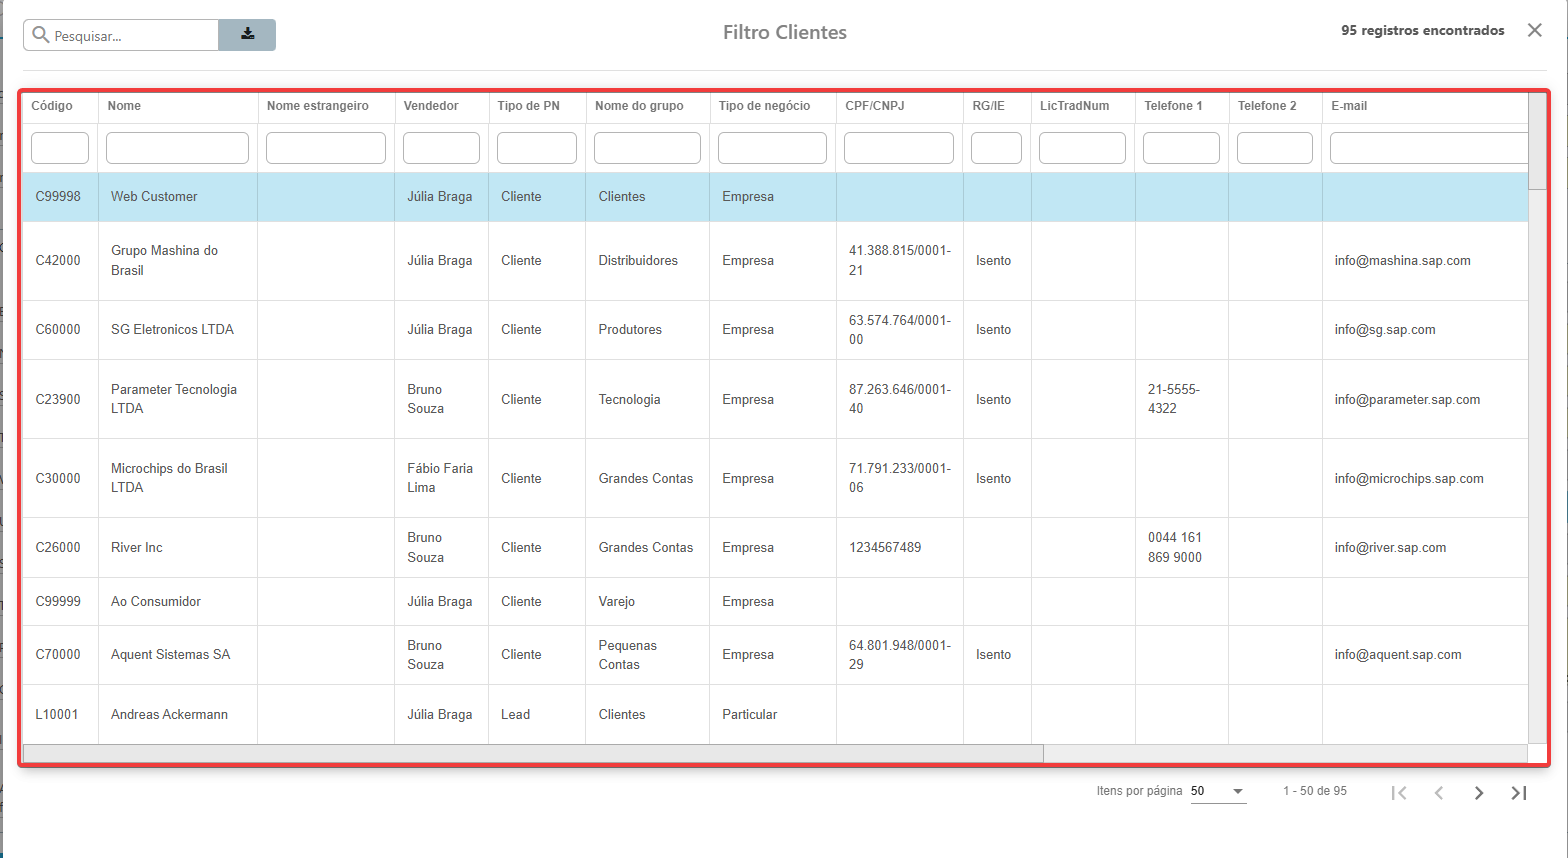Screen dimensions: 1568x858
Task: Click the Nome do grupo column header
Action: 639,106
